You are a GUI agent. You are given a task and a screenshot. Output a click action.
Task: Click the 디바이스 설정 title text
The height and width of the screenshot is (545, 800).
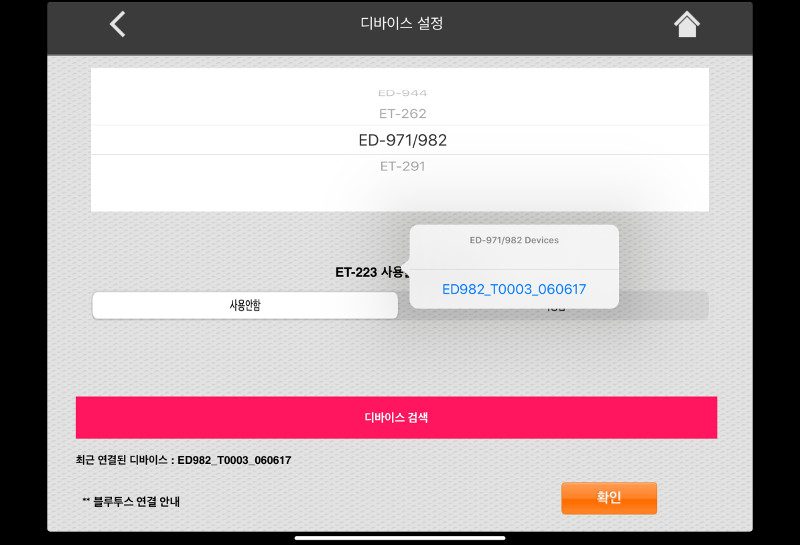click(402, 23)
